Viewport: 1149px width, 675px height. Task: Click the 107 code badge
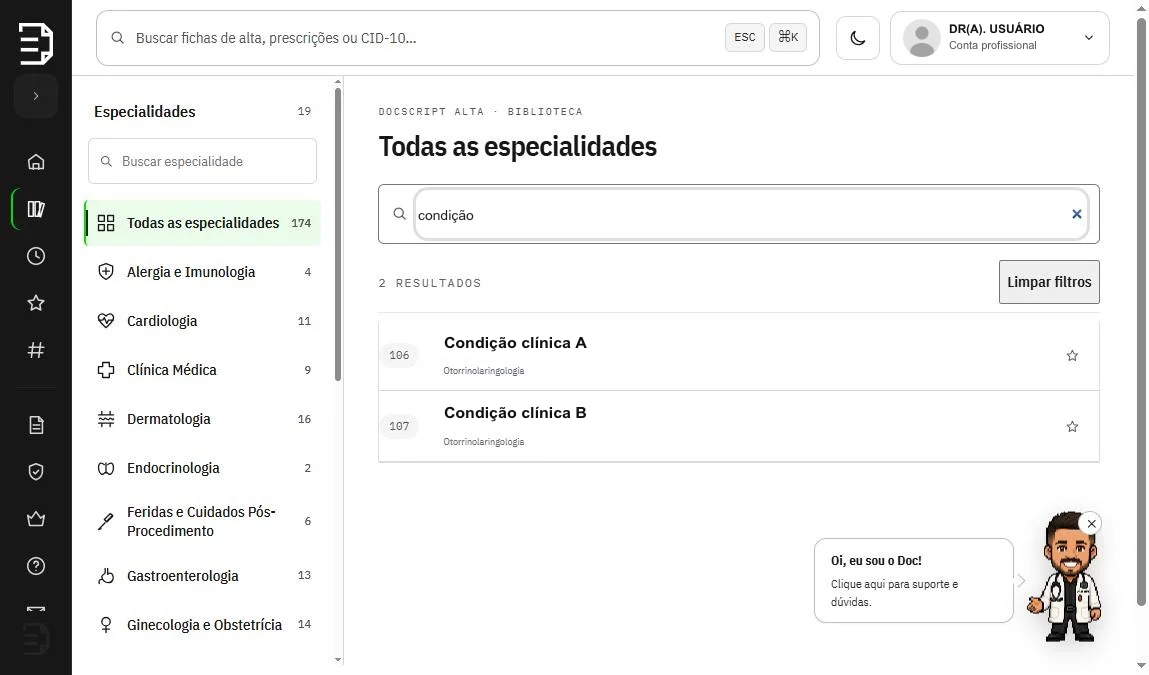(399, 427)
